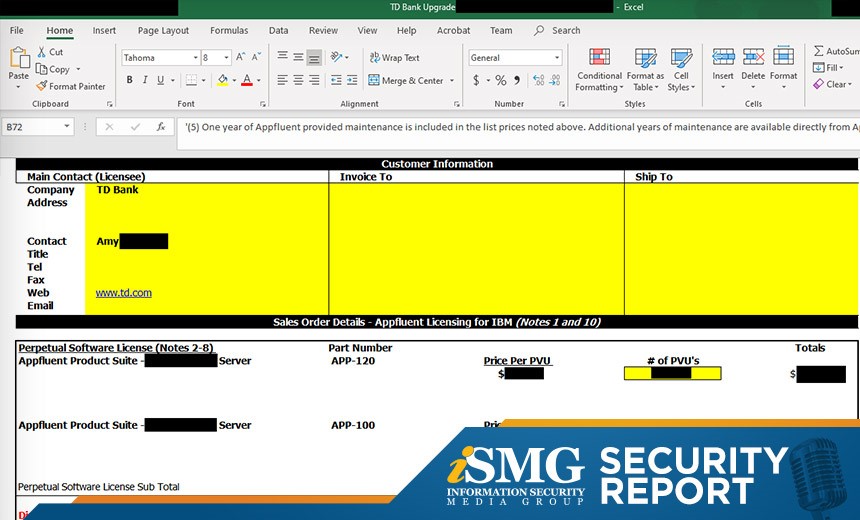Switch to the Insert tab
The height and width of the screenshot is (520, 860).
pos(104,31)
